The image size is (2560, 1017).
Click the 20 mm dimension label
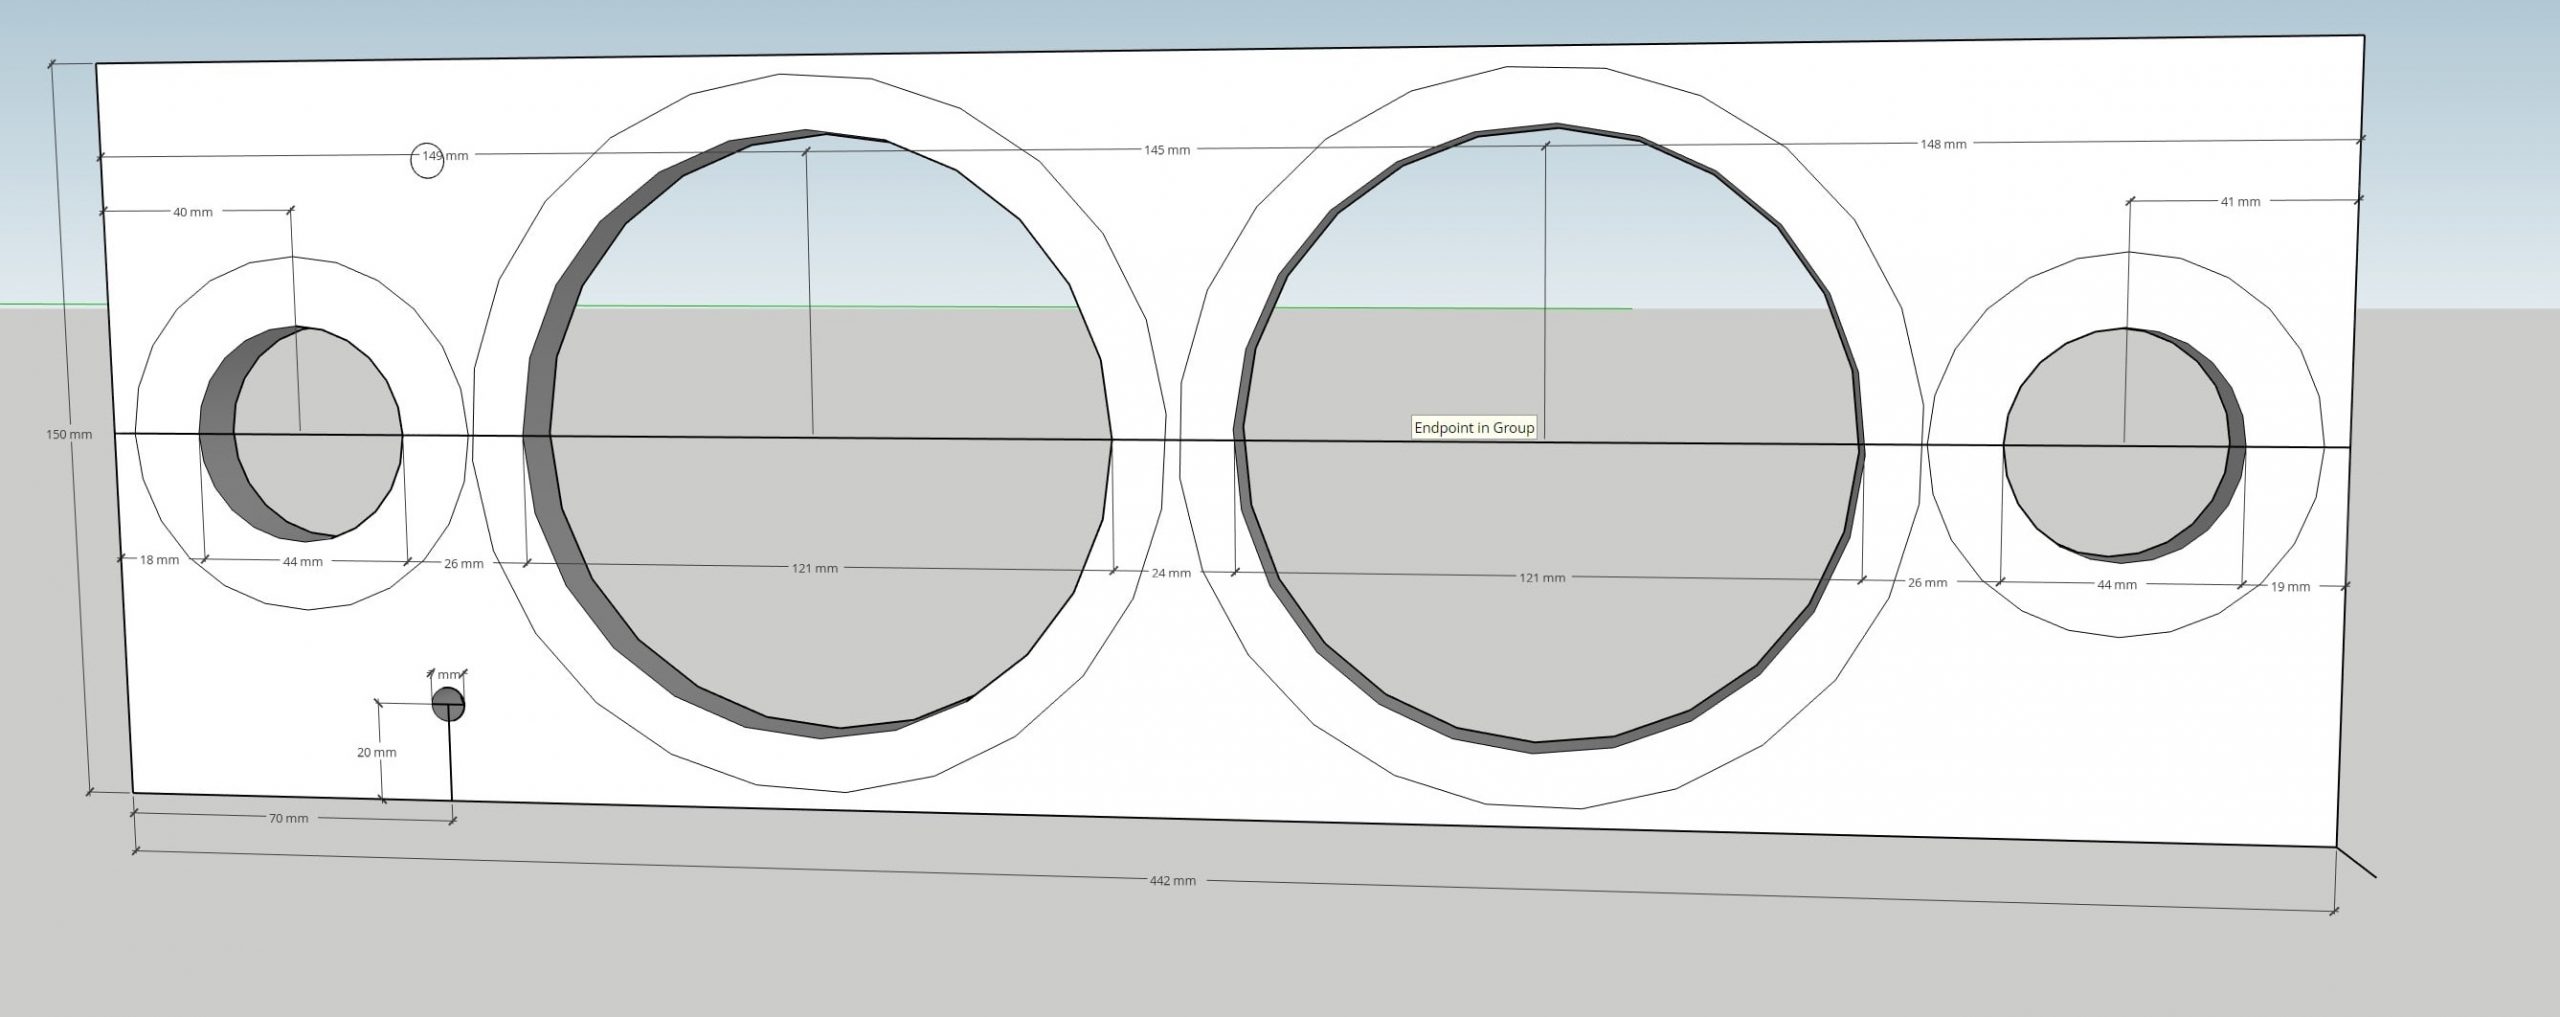coord(376,752)
